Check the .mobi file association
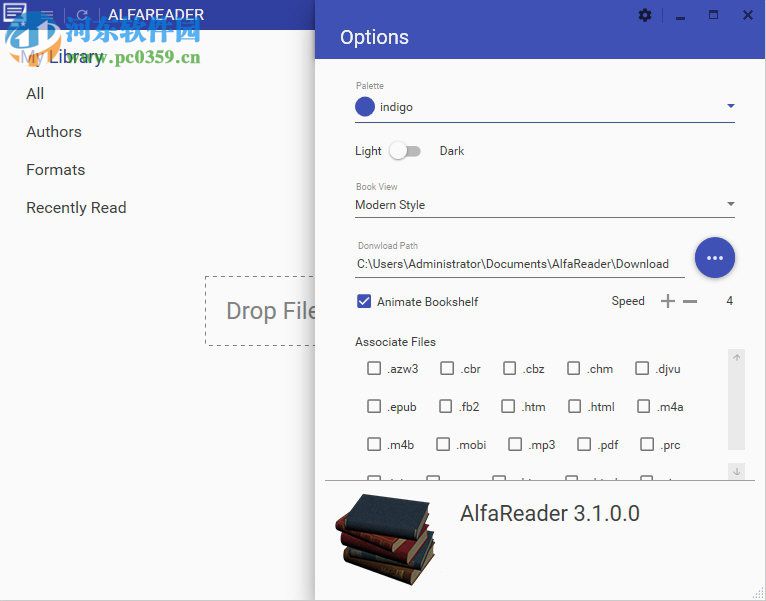 coord(443,444)
